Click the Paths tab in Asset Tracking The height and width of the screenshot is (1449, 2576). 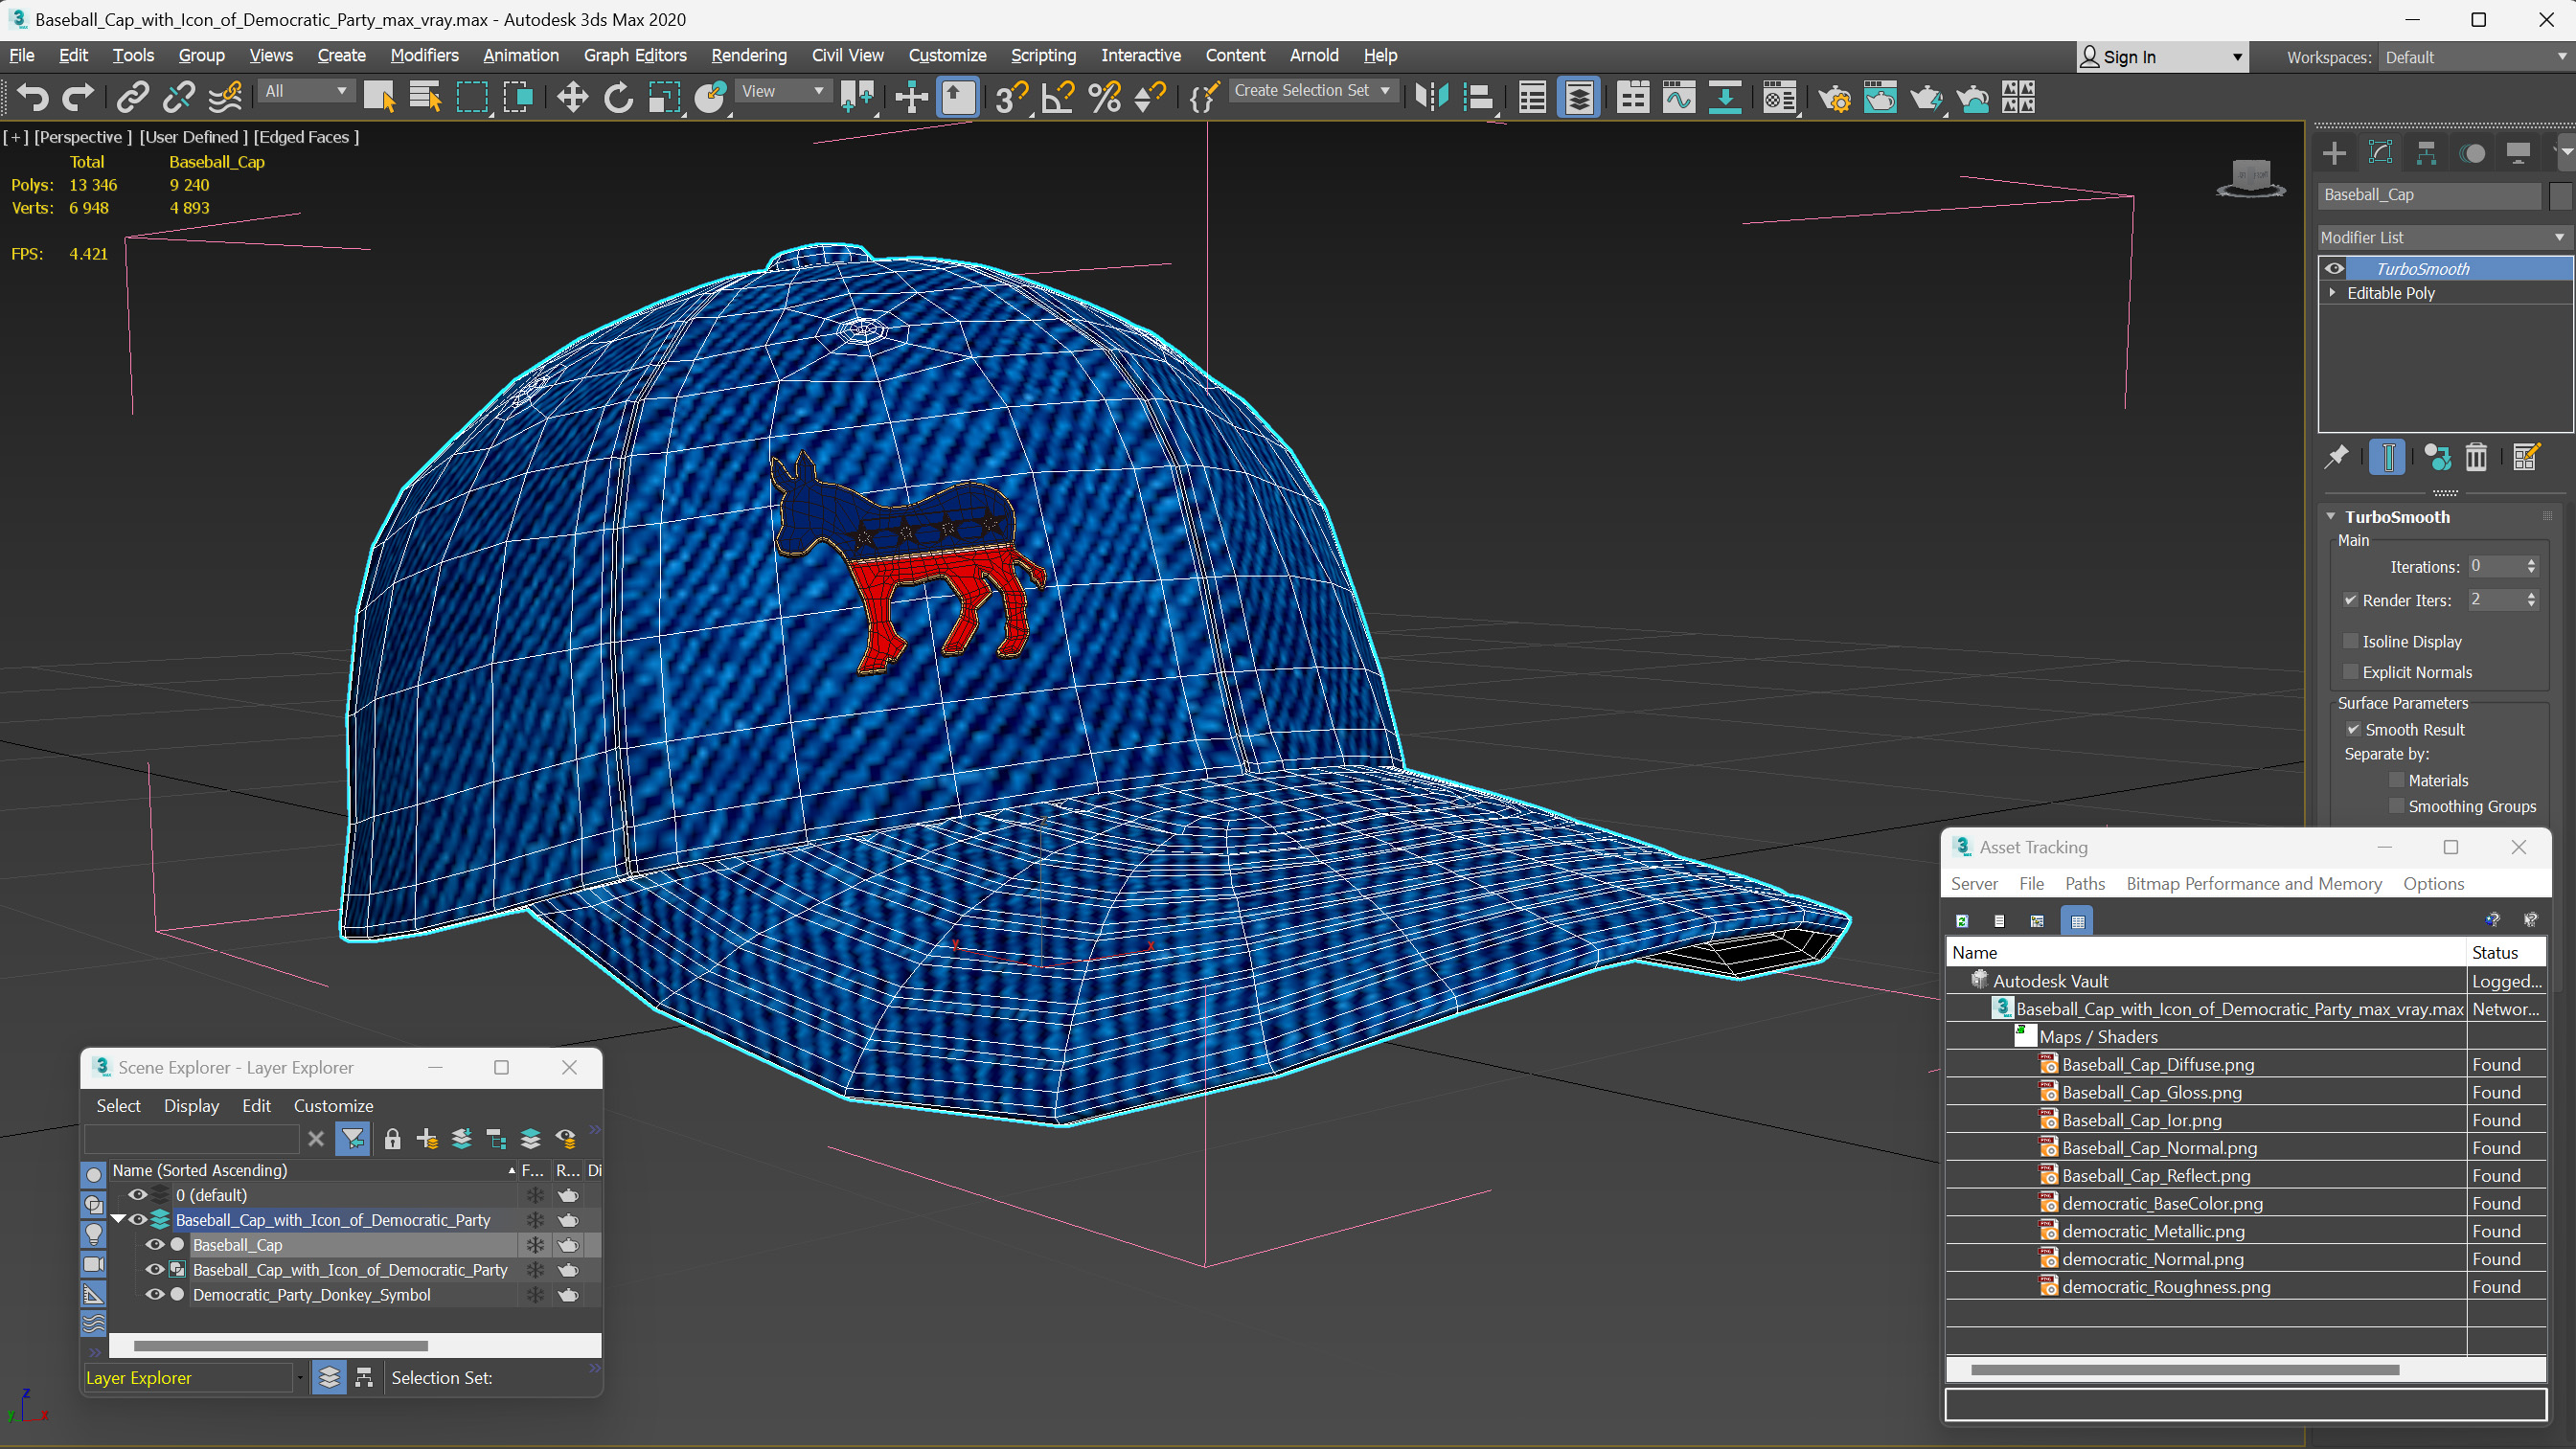pos(2083,885)
